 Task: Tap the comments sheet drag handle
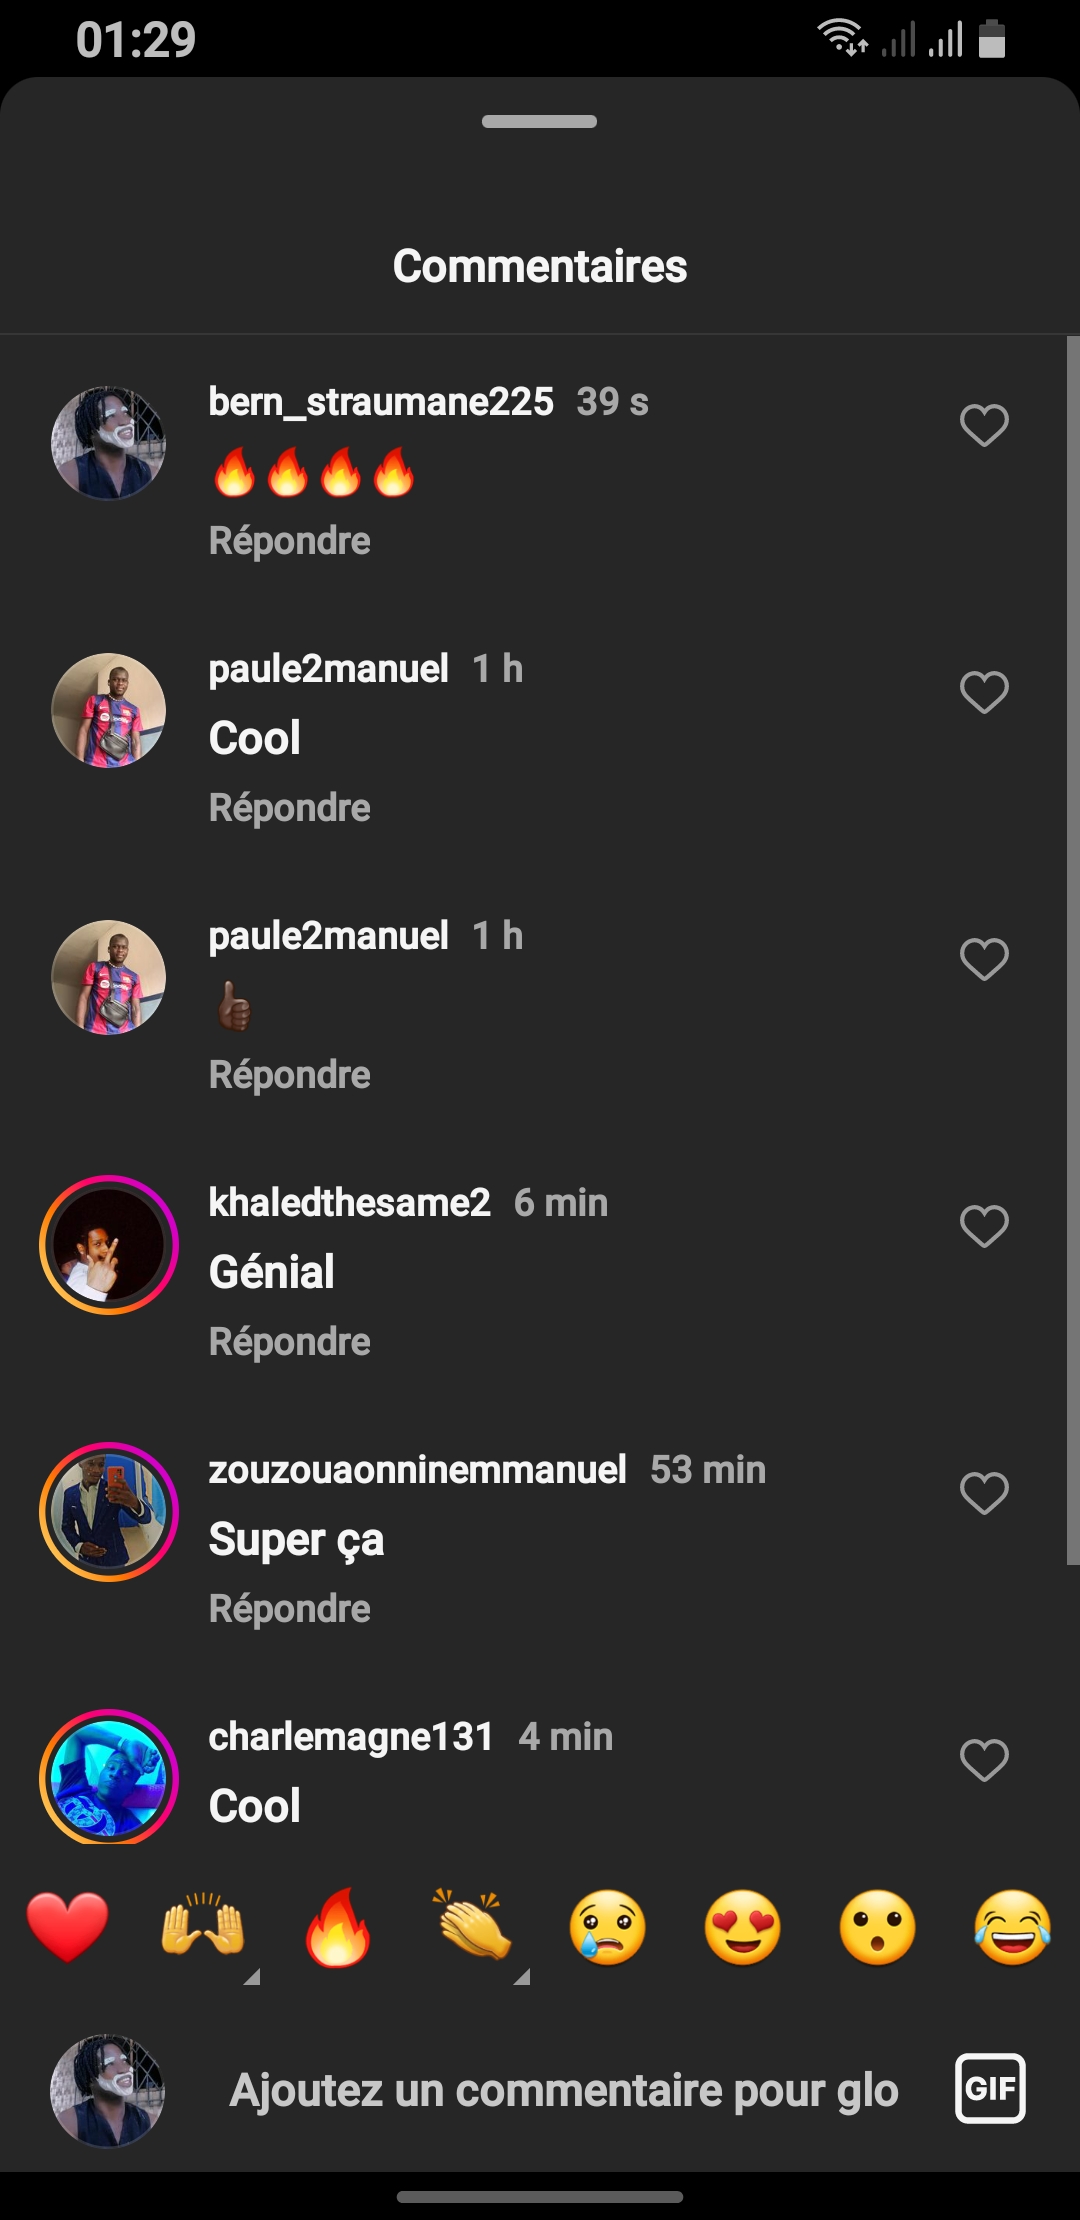click(x=539, y=122)
